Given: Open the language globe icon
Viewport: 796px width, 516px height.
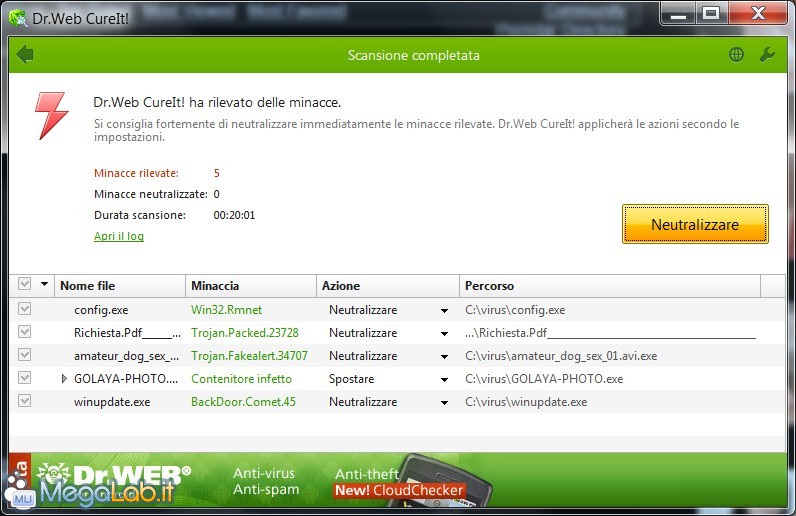Looking at the screenshot, I should [736, 55].
